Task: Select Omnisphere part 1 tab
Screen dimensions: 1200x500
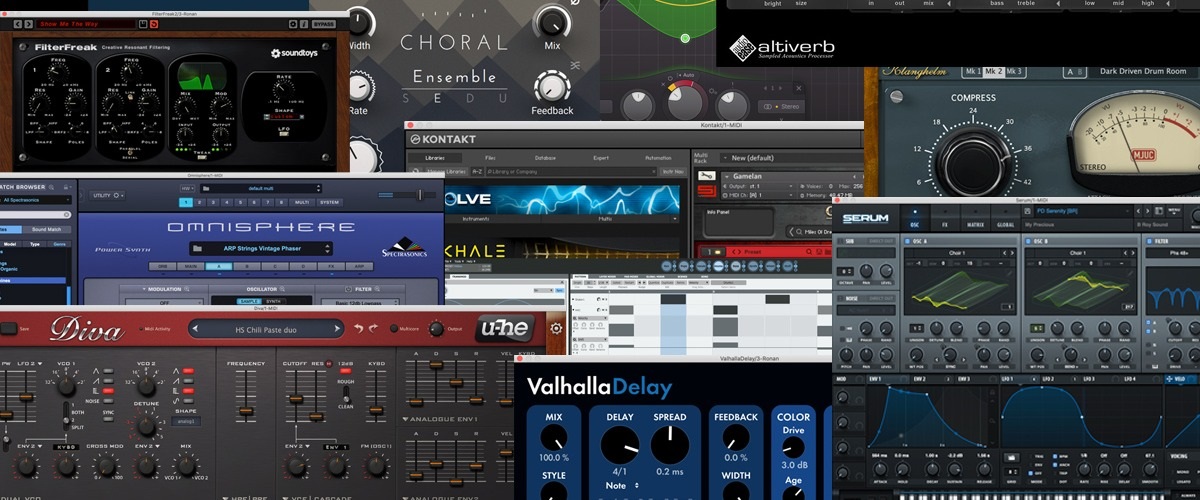Action: [x=186, y=202]
